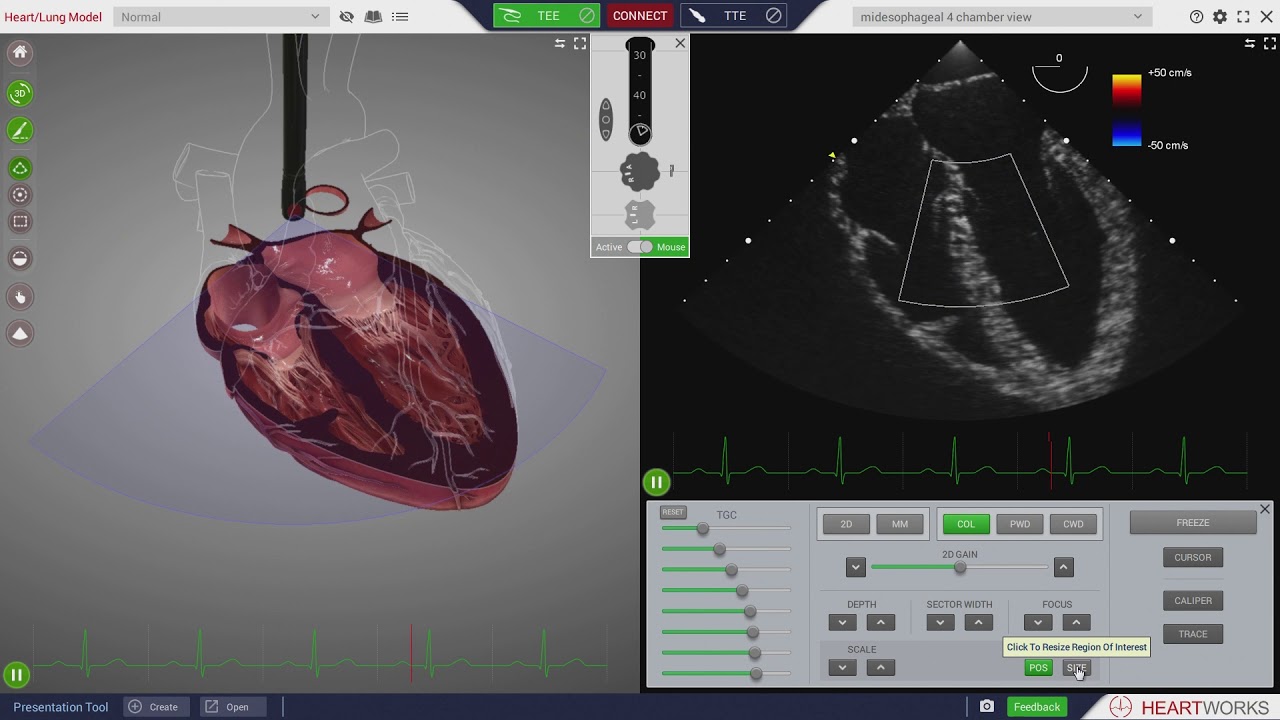Select the circular dashed selection tool
This screenshot has width=1280, height=720.
pyautogui.click(x=20, y=195)
